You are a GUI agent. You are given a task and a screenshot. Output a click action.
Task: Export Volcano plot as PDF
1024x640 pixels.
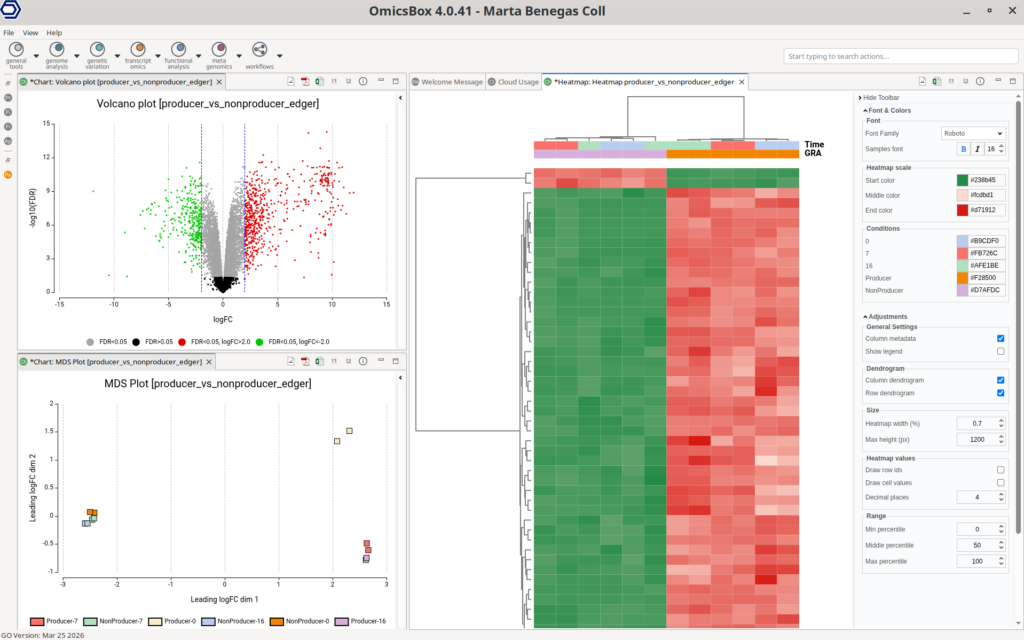click(304, 82)
